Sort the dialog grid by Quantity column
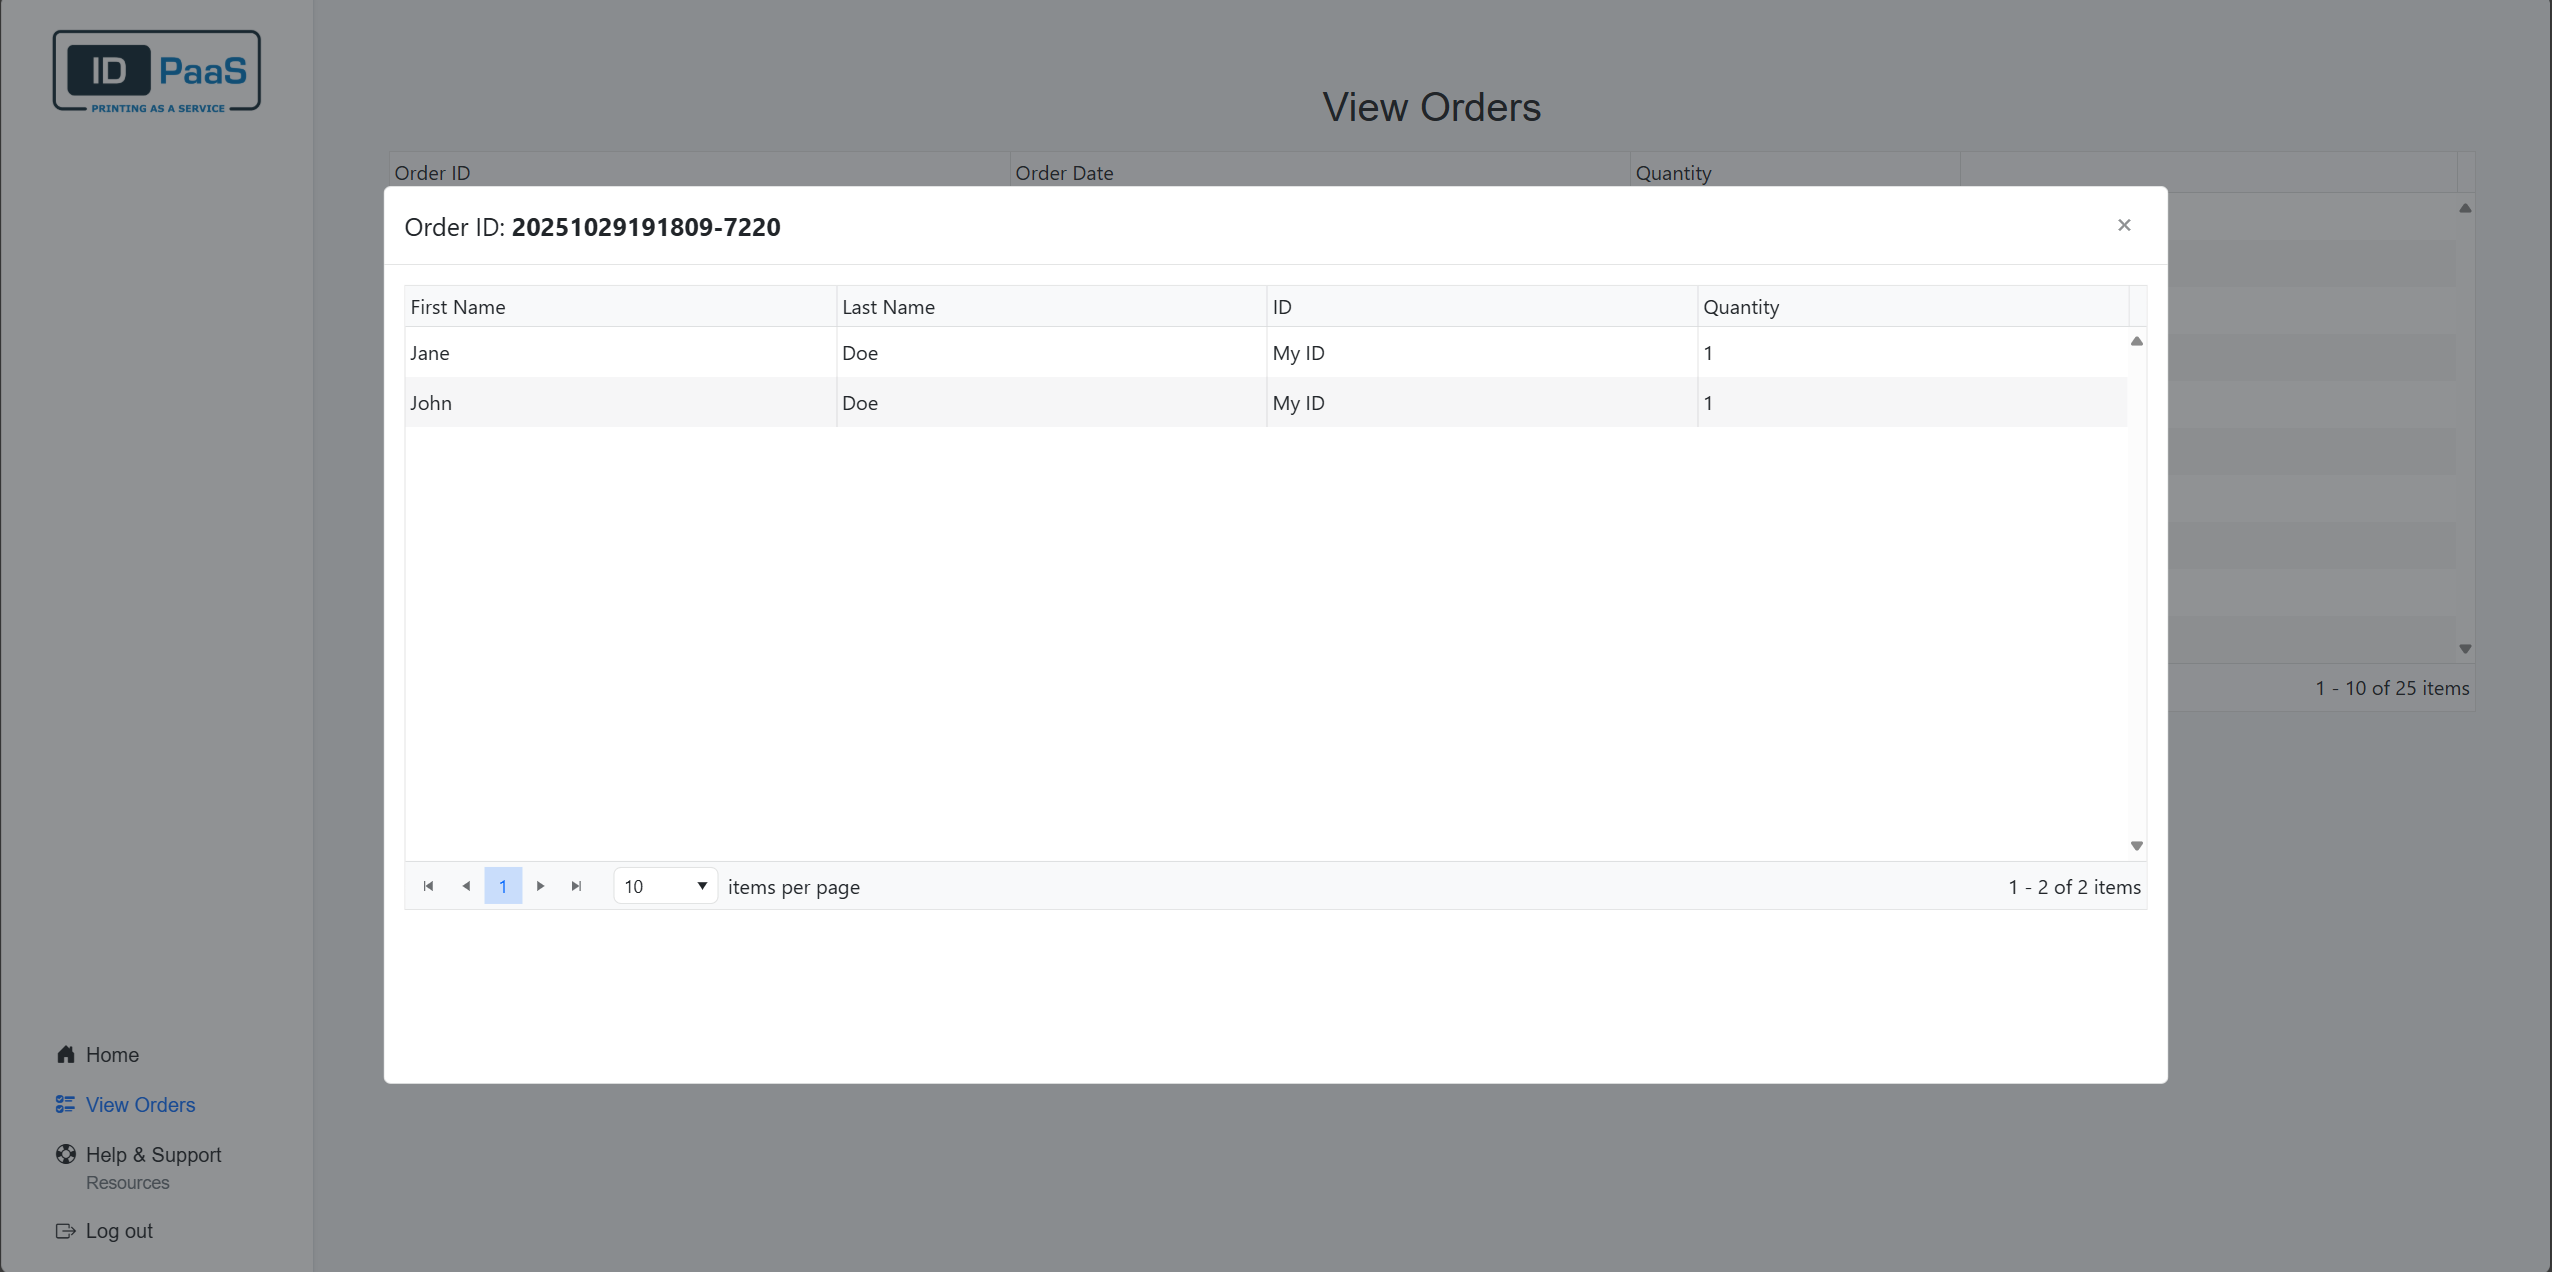Screen dimensions: 2552x1272 point(1741,306)
